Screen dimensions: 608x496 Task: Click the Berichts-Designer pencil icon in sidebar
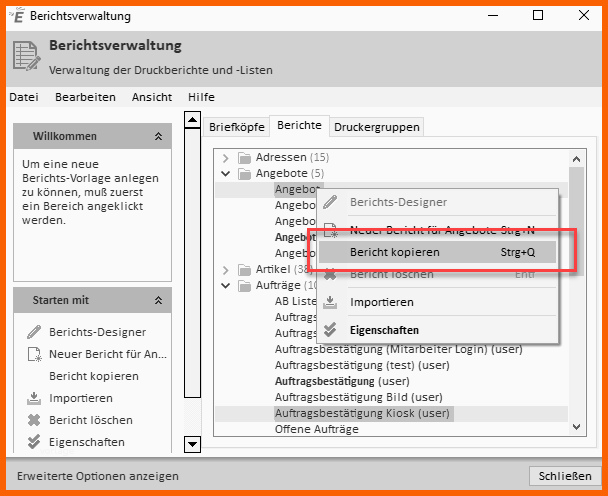(33, 332)
